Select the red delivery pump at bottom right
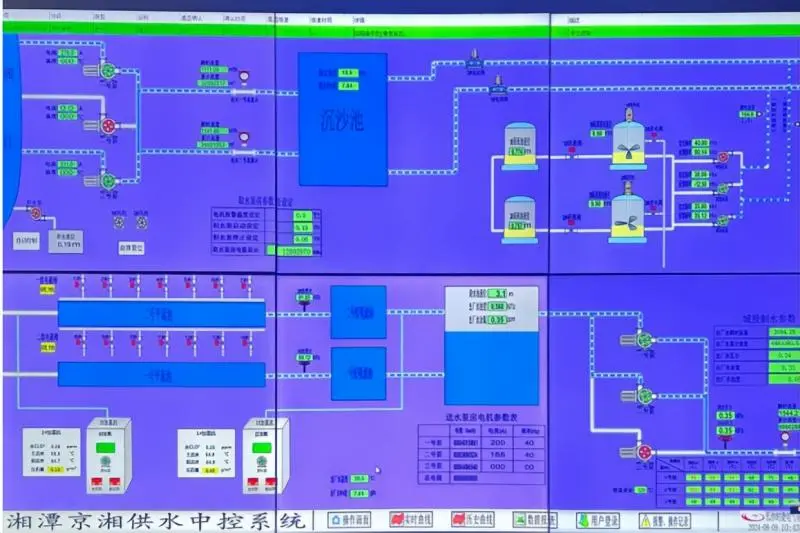This screenshot has width=800, height=533. point(645,451)
